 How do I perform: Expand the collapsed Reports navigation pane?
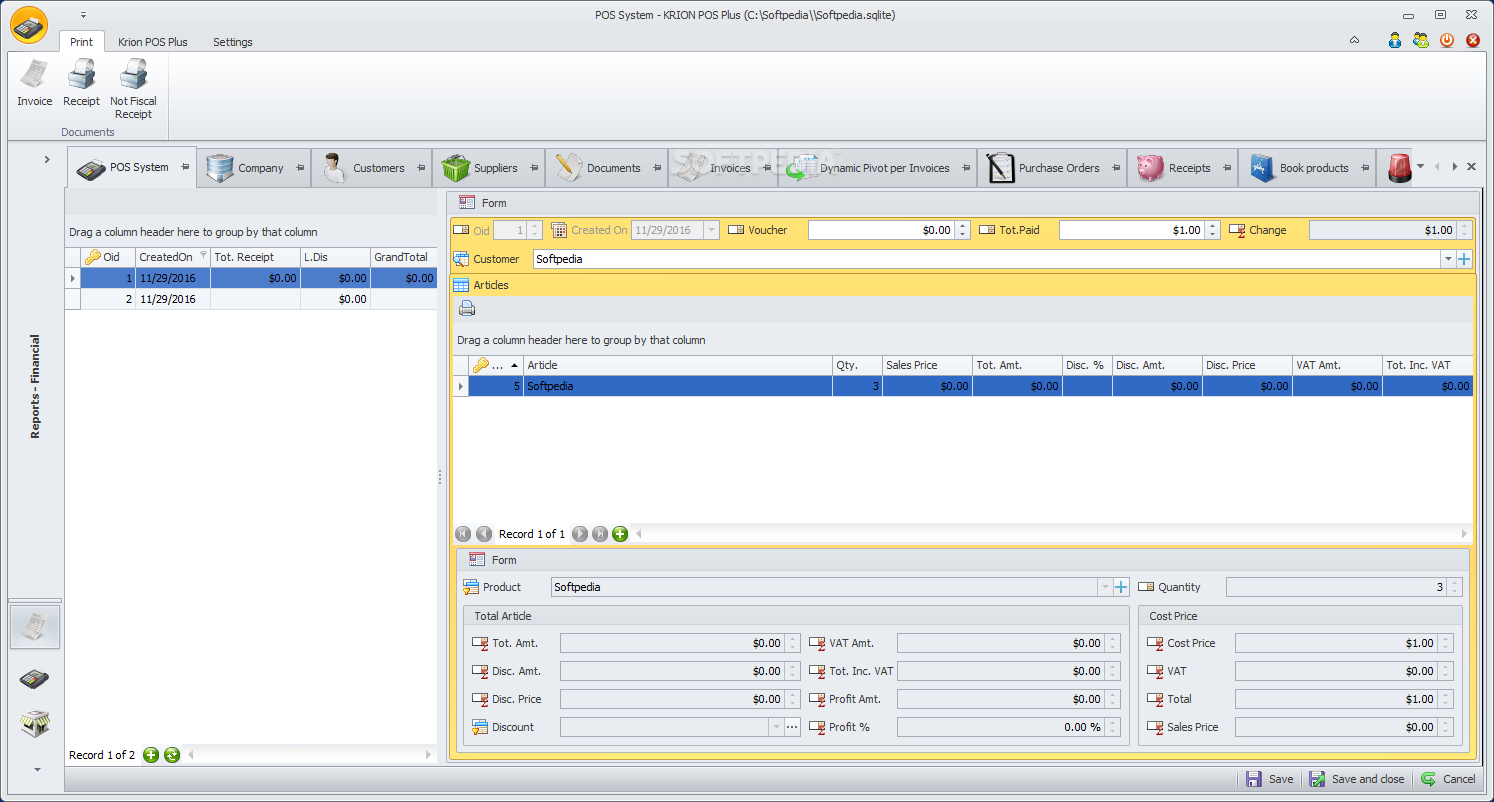point(46,159)
